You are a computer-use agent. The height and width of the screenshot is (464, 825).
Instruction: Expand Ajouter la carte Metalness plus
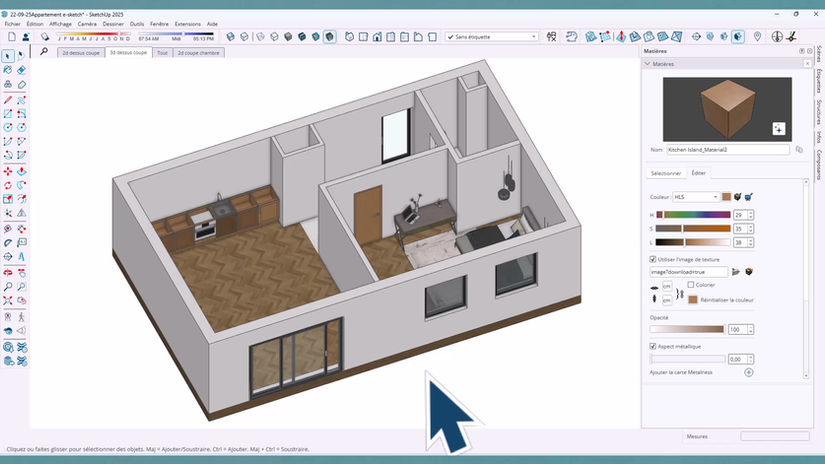pyautogui.click(x=749, y=372)
